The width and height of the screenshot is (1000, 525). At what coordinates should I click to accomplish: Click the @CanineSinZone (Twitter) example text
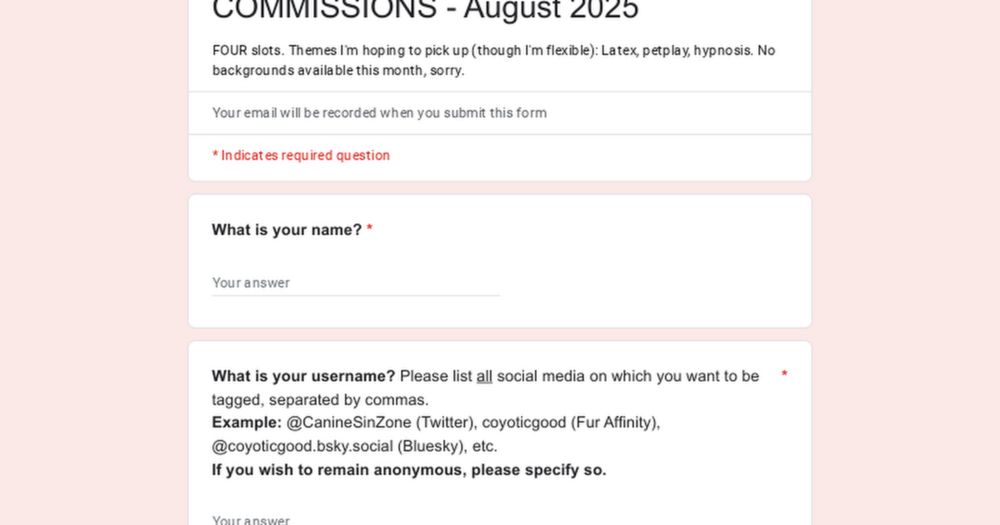click(381, 422)
